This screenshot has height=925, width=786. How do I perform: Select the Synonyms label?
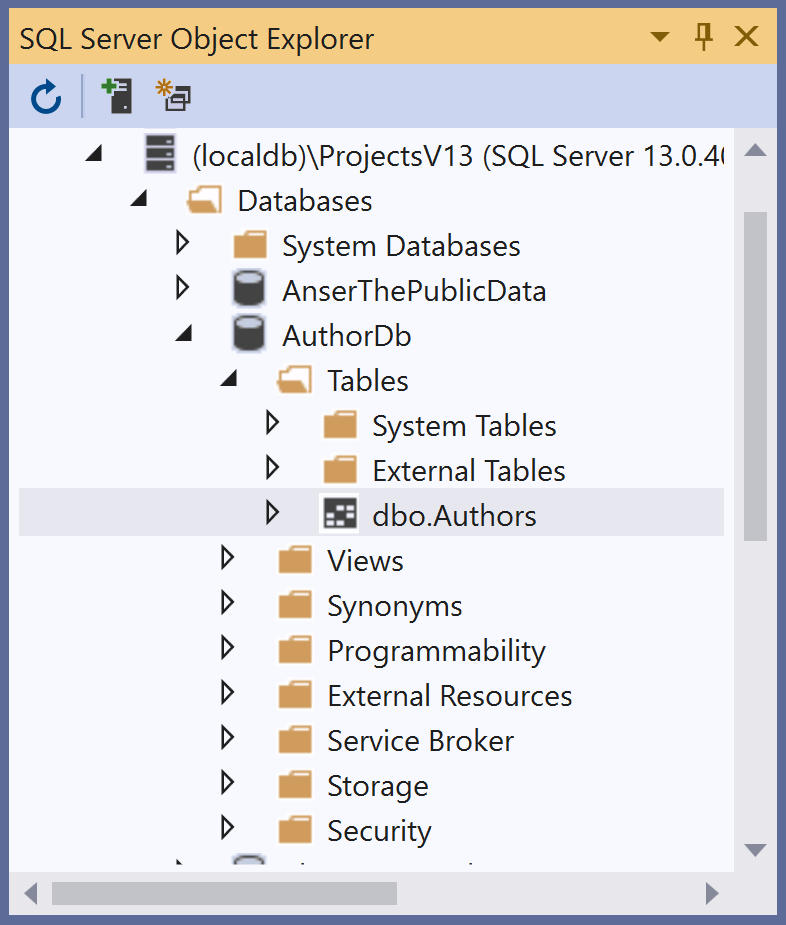pyautogui.click(x=395, y=606)
